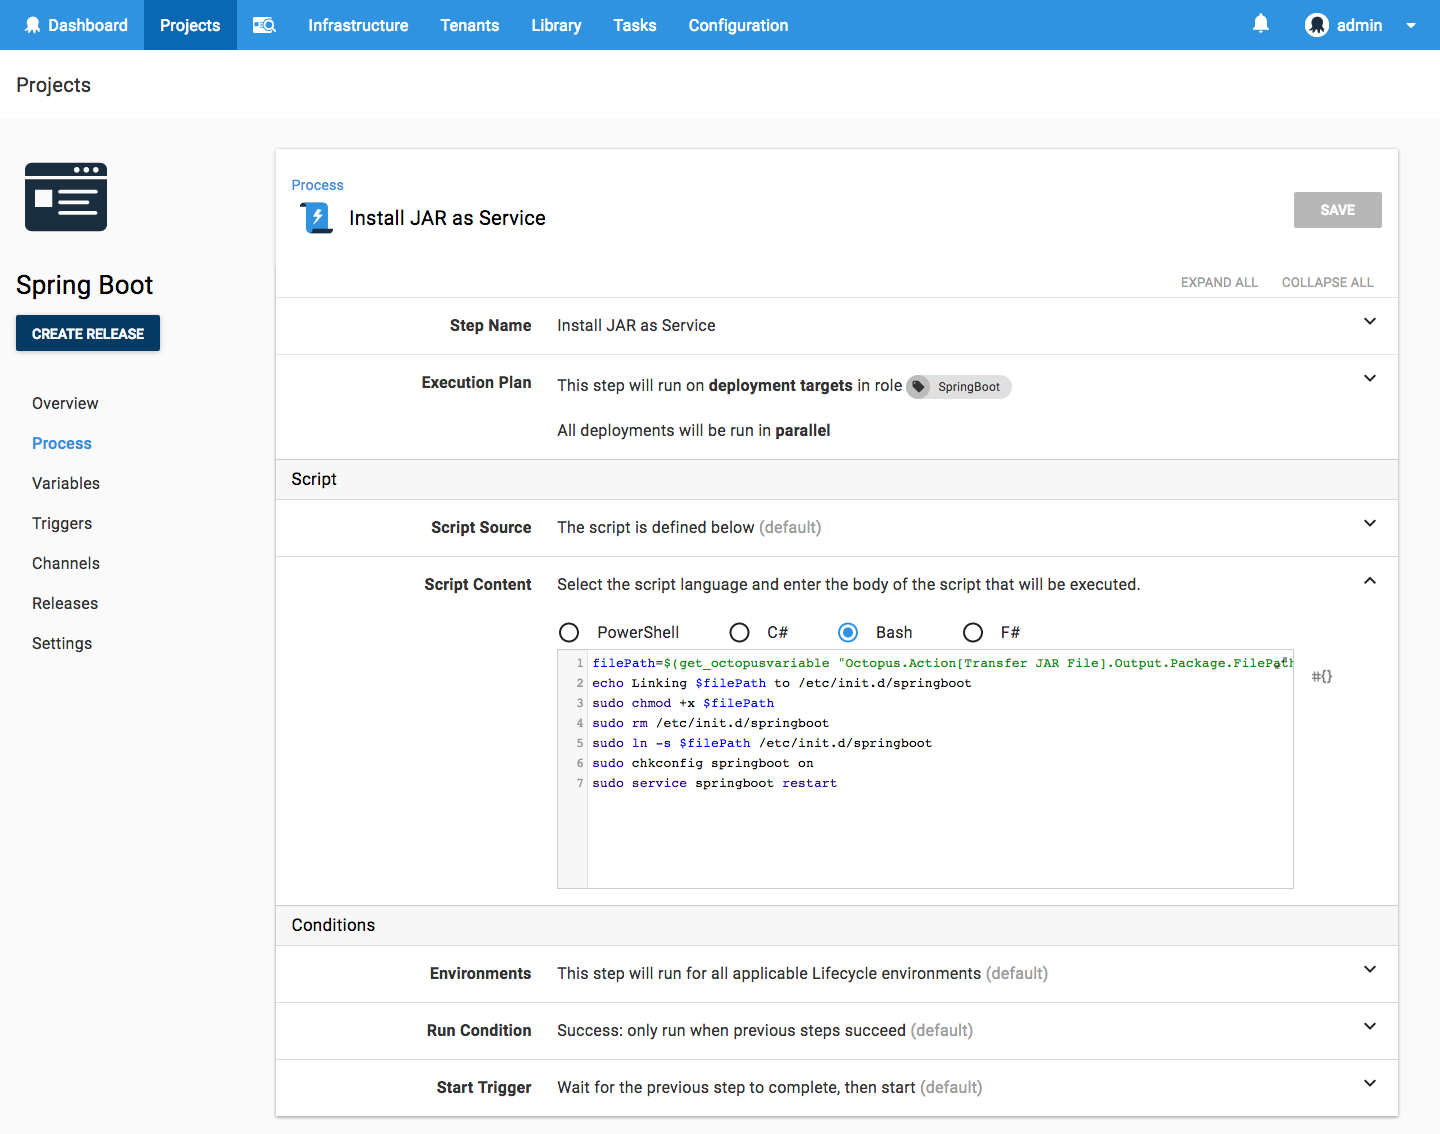Click the Spring Boot project logo
Image resolution: width=1440 pixels, height=1134 pixels.
click(66, 197)
